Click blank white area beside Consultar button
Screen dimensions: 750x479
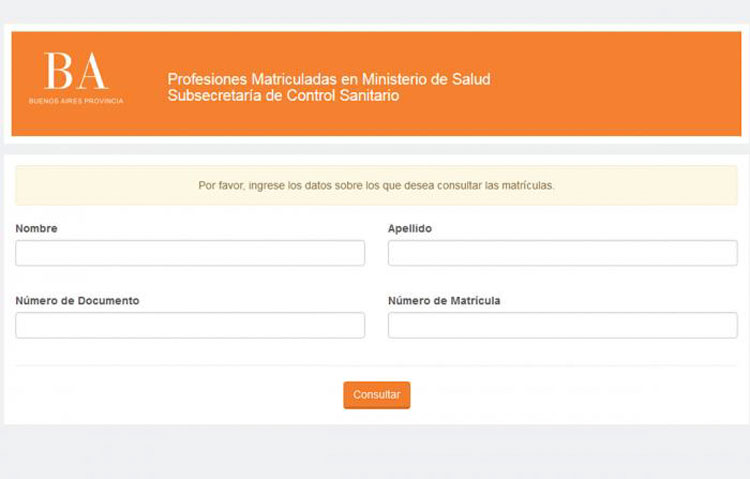point(574,395)
